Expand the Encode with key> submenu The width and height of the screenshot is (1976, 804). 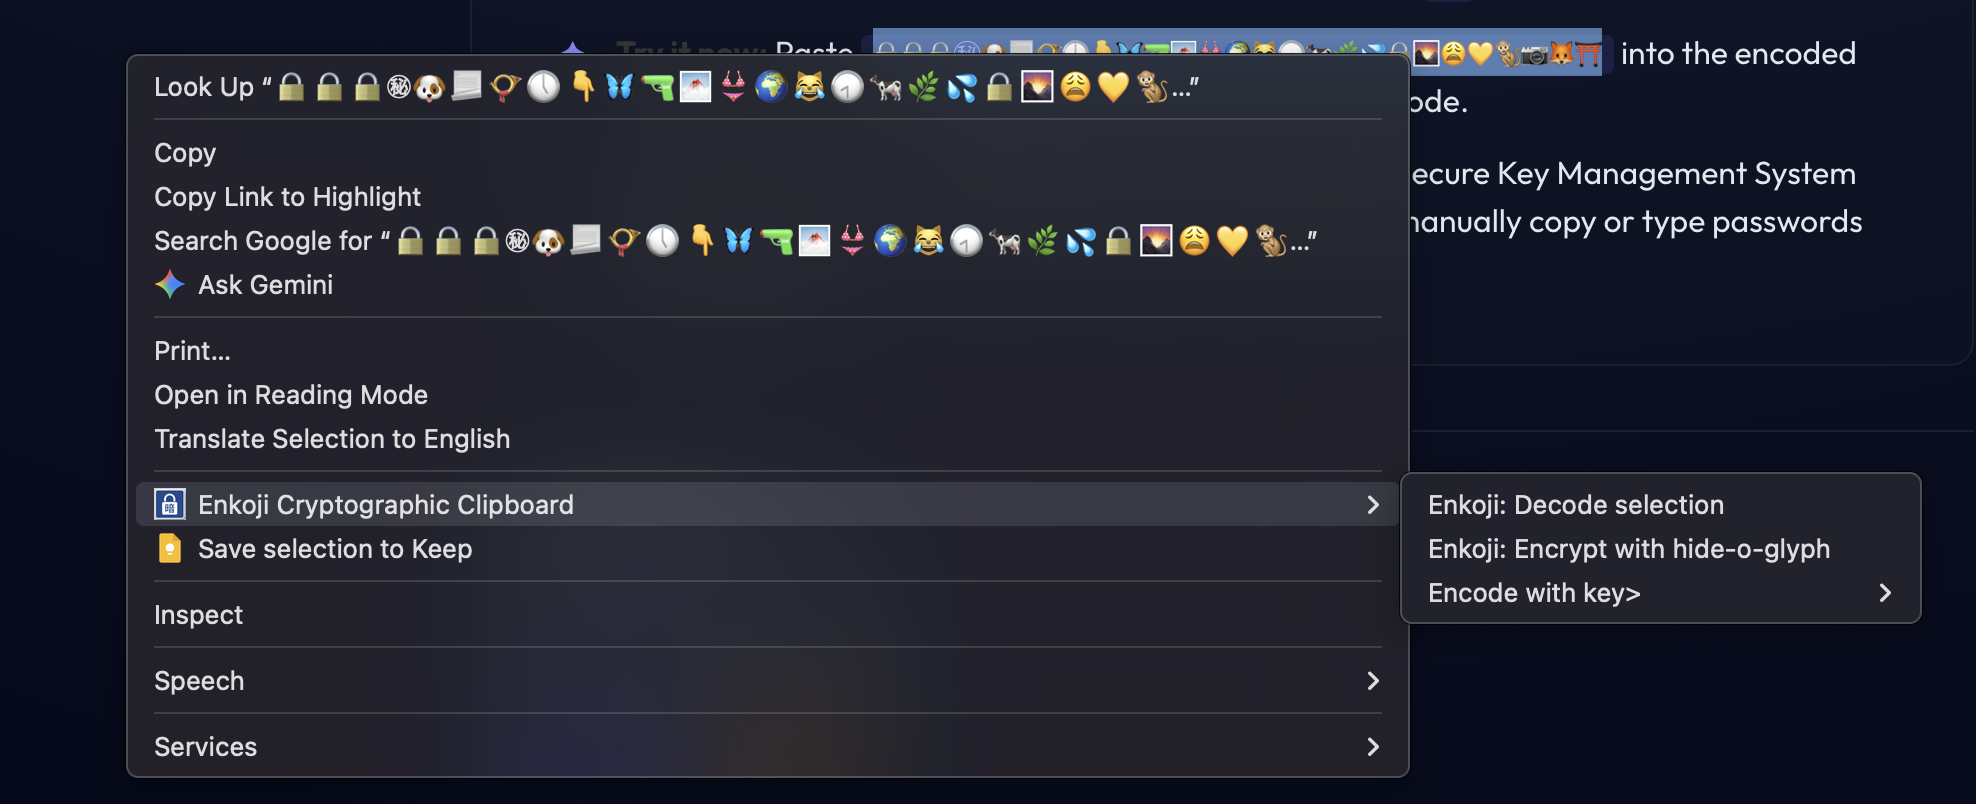tap(1660, 593)
